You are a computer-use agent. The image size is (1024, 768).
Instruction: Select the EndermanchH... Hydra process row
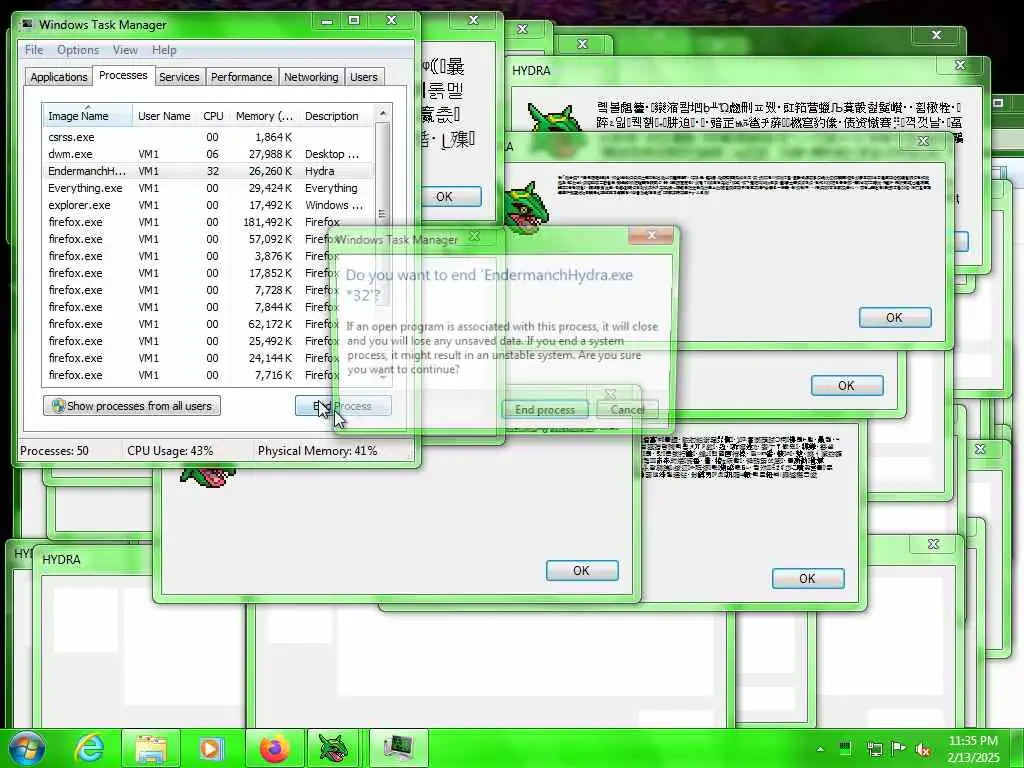[x=209, y=171]
